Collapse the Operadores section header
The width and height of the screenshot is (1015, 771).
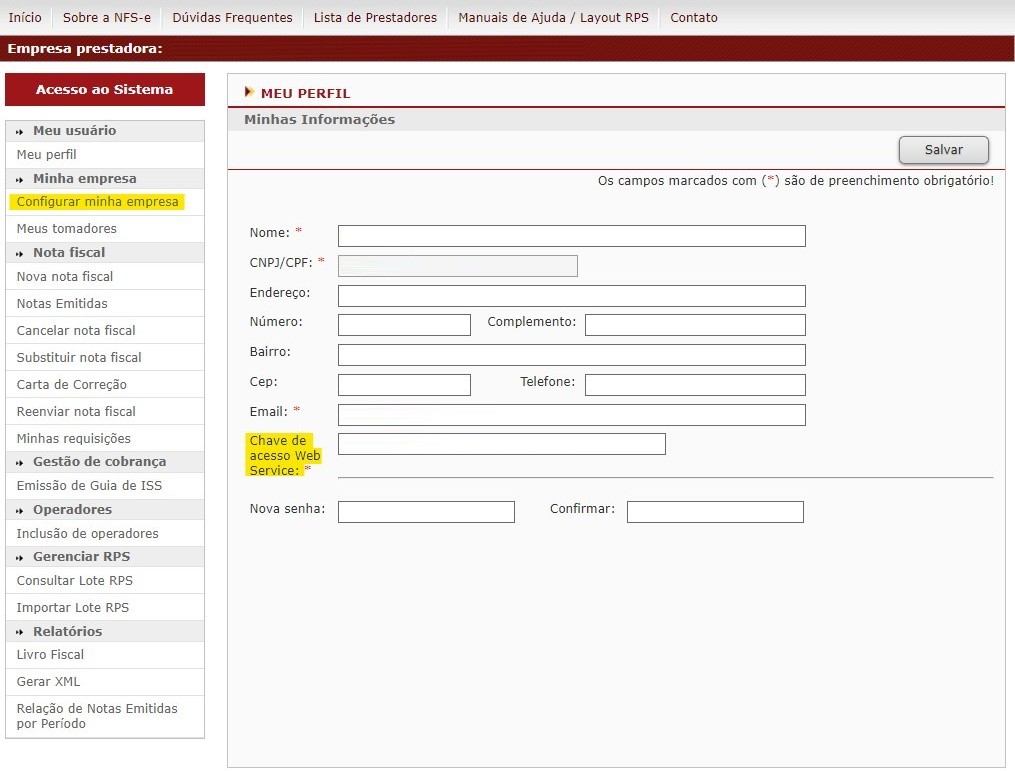point(72,510)
